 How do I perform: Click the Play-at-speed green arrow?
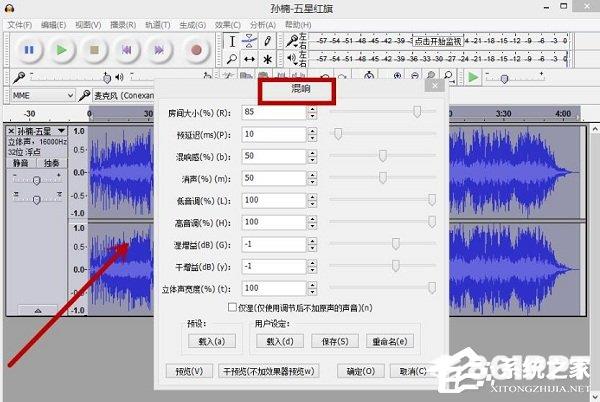pos(473,77)
